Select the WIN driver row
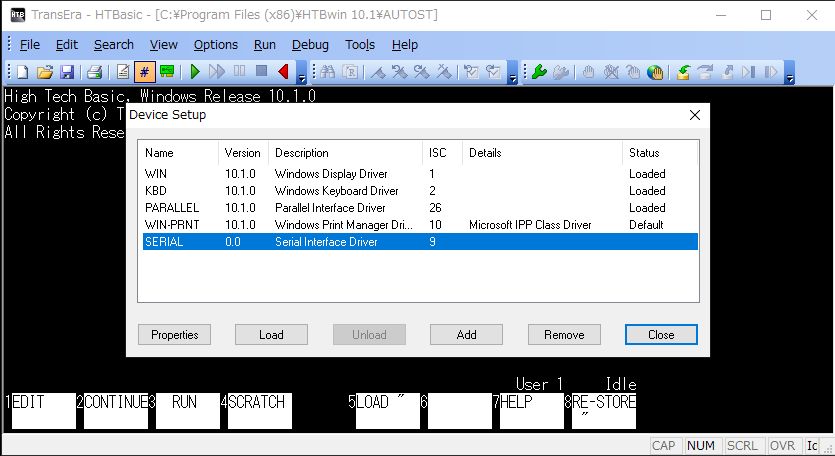835x456 pixels. tap(420, 174)
